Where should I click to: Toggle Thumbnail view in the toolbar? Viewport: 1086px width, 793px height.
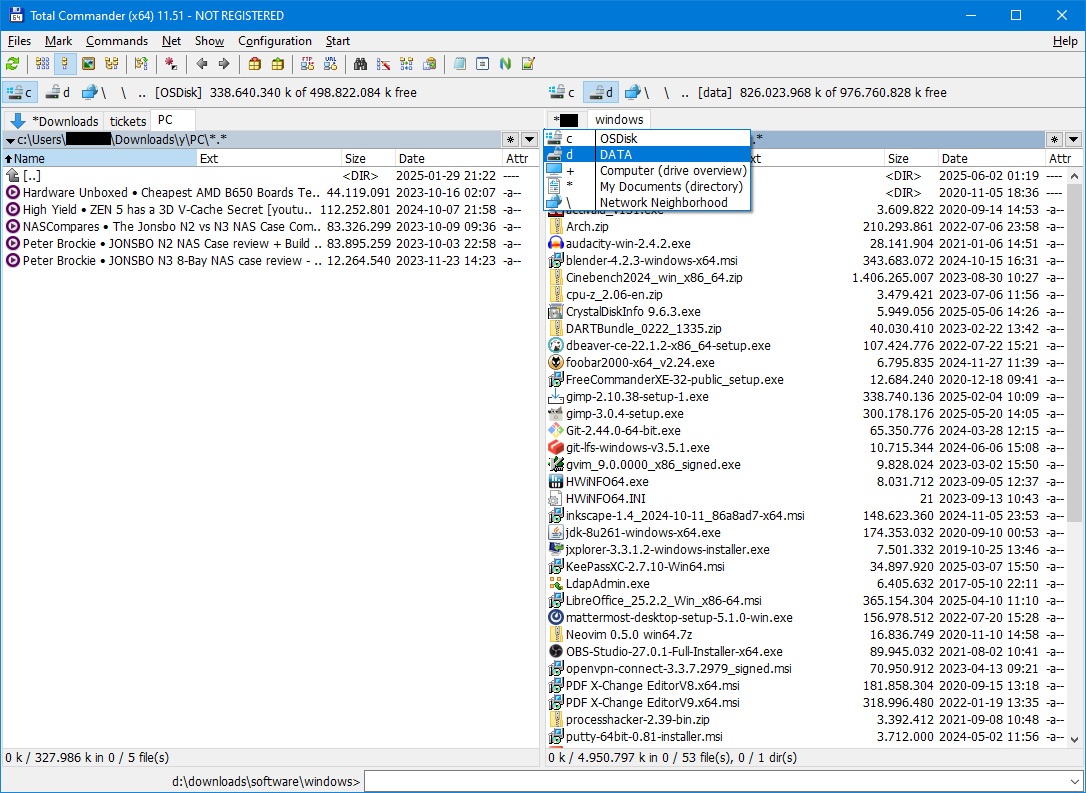point(88,64)
